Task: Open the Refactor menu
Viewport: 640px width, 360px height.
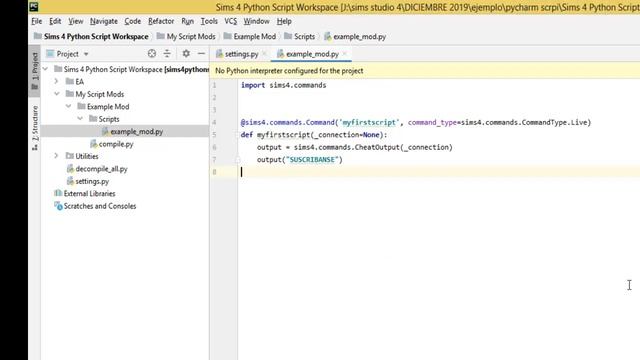Action: coord(161,21)
